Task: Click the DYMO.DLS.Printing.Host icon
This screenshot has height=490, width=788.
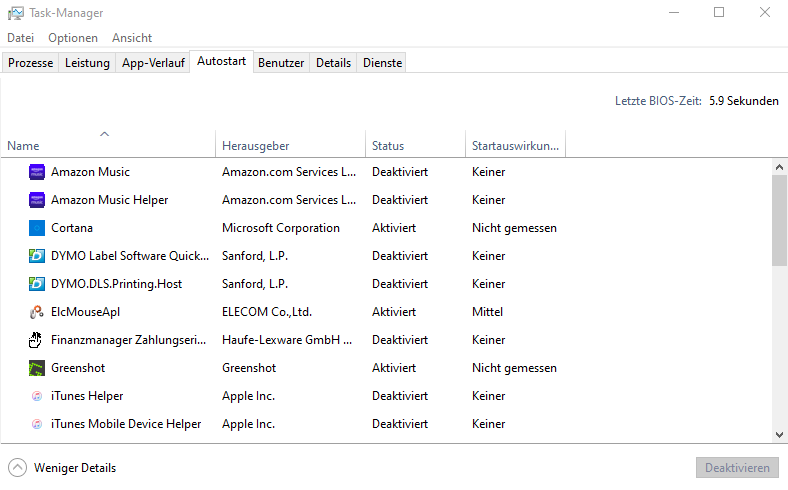Action: pyautogui.click(x=37, y=284)
